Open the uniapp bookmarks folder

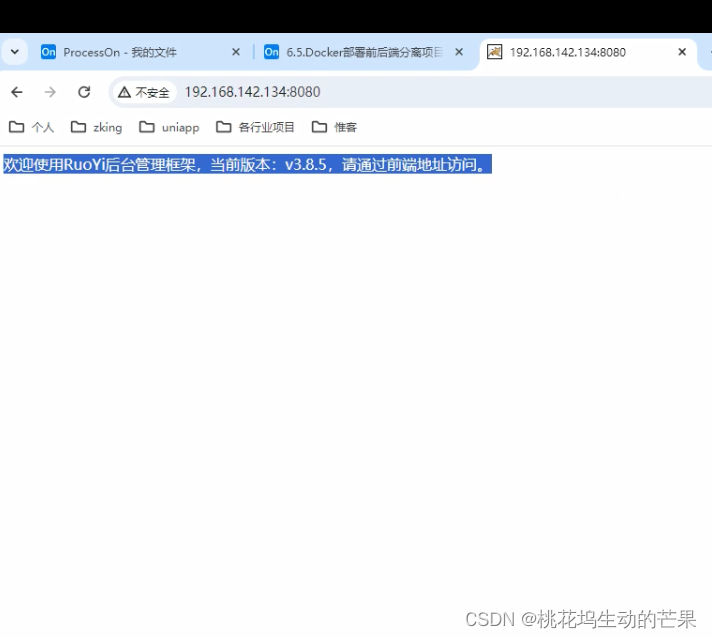click(169, 127)
